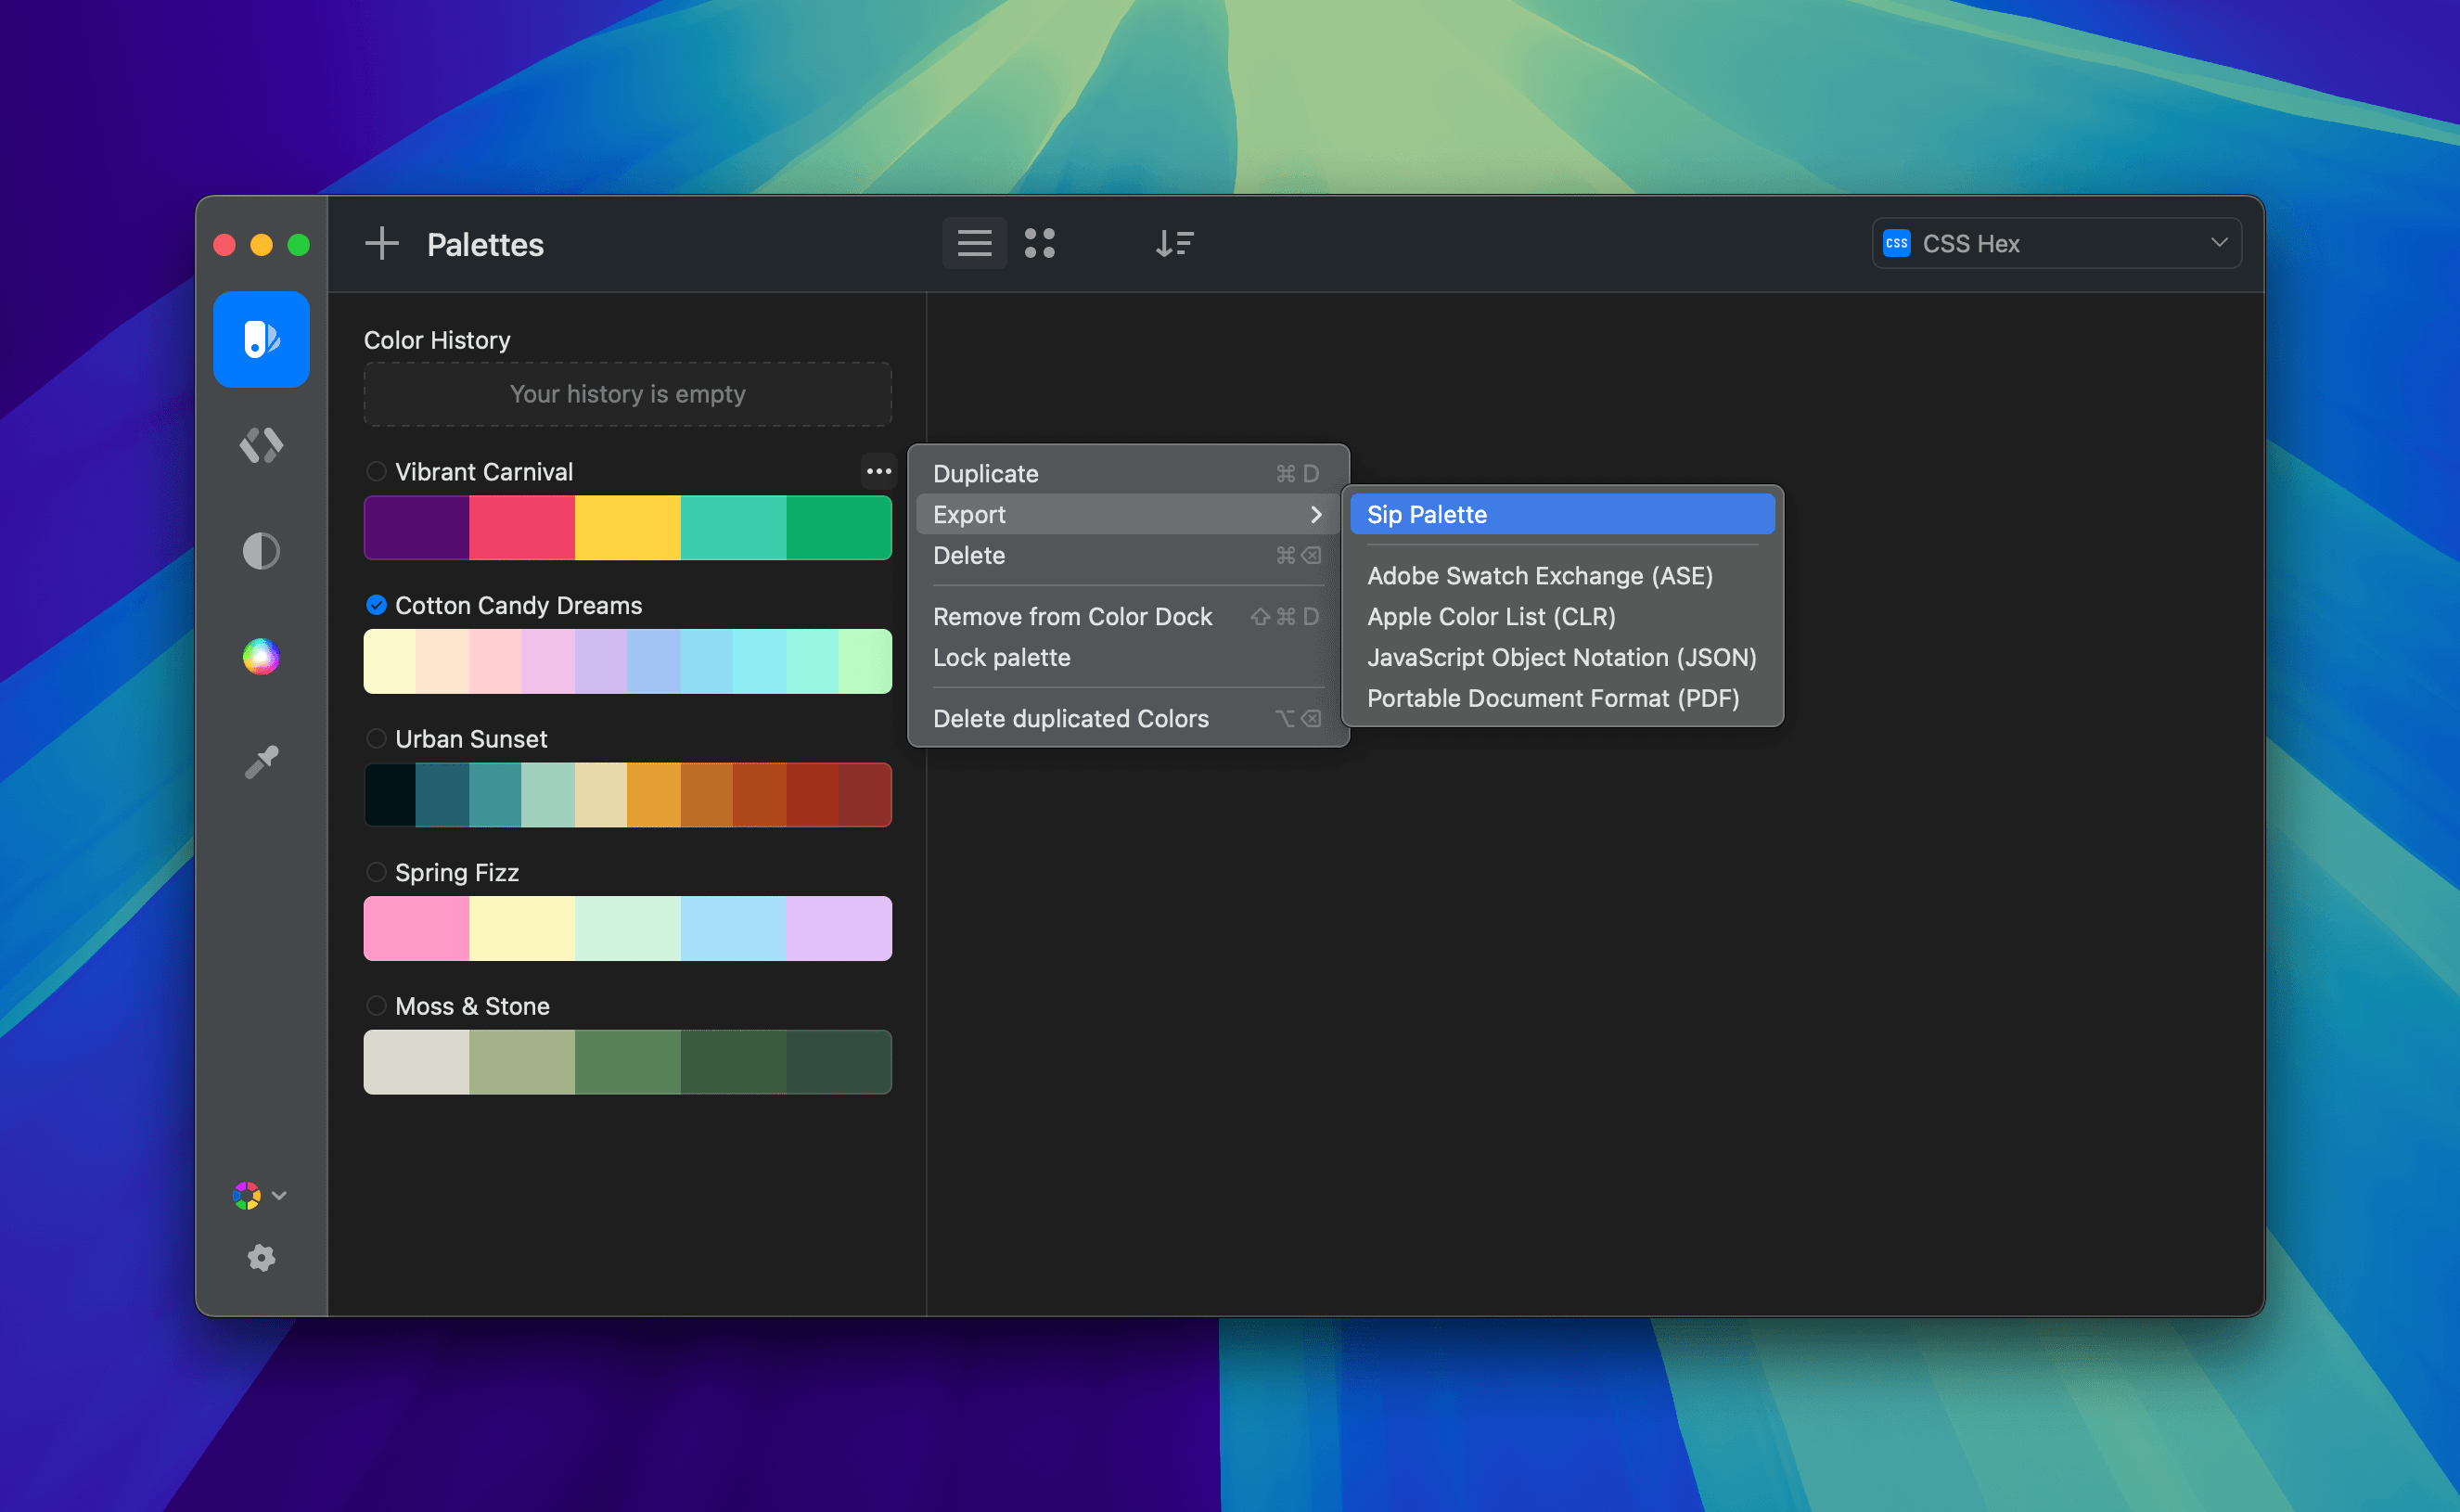
Task: Open the sort order options
Action: pyautogui.click(x=1174, y=243)
